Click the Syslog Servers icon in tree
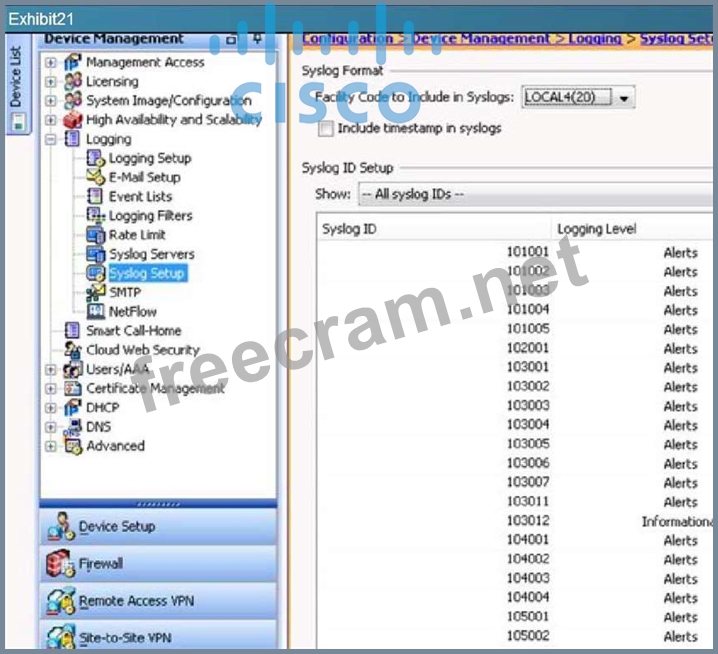Screen dimensions: 718x654 (x=96, y=254)
